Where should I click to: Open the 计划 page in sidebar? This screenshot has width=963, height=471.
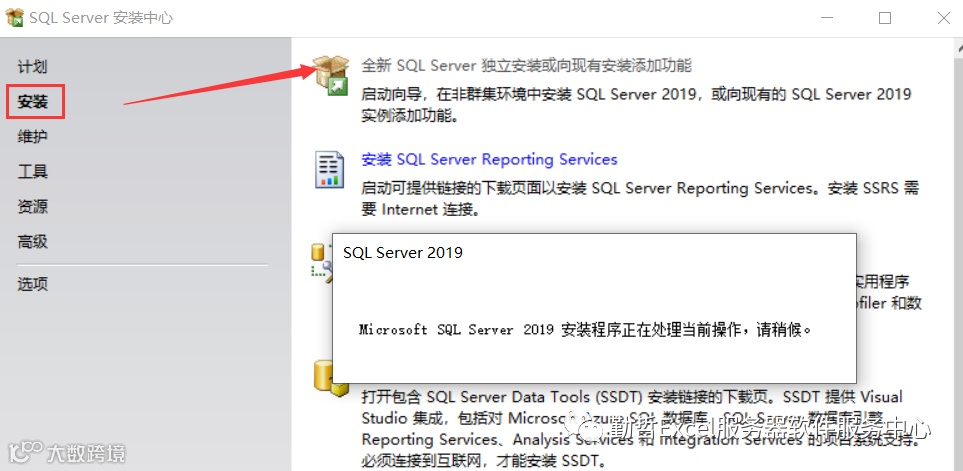tap(33, 66)
